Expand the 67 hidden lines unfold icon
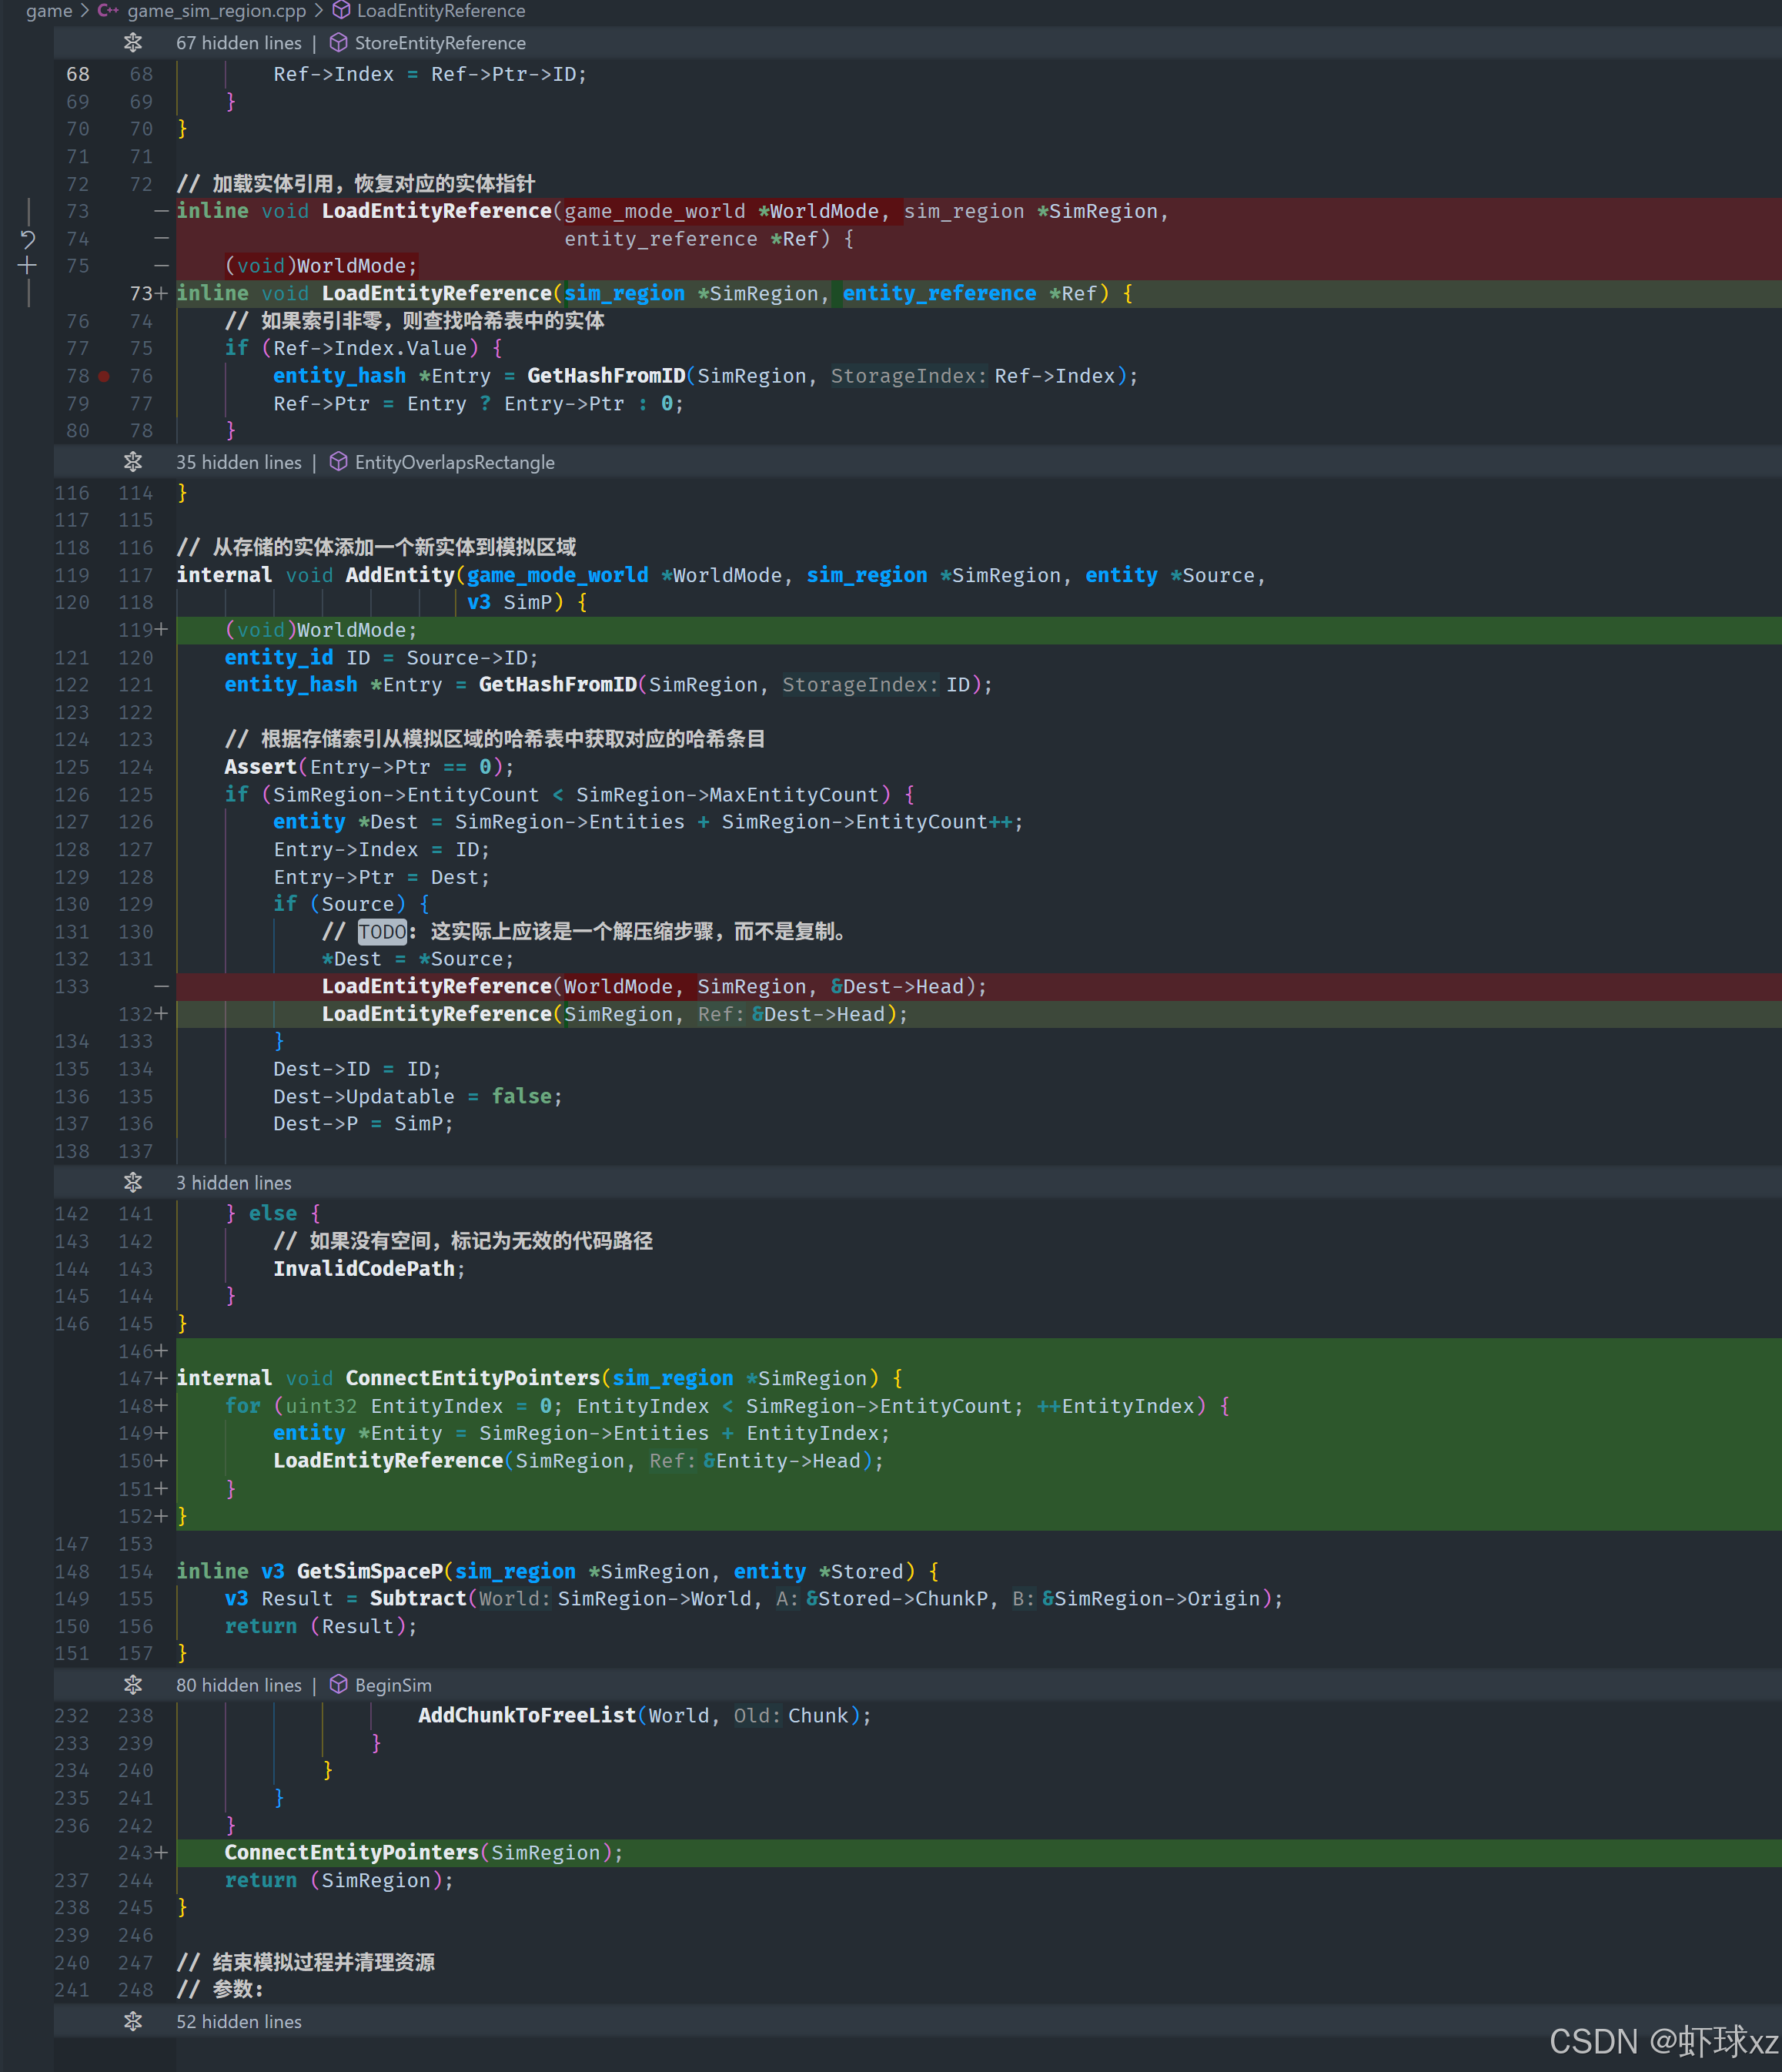Viewport: 1782px width, 2072px height. click(x=132, y=43)
